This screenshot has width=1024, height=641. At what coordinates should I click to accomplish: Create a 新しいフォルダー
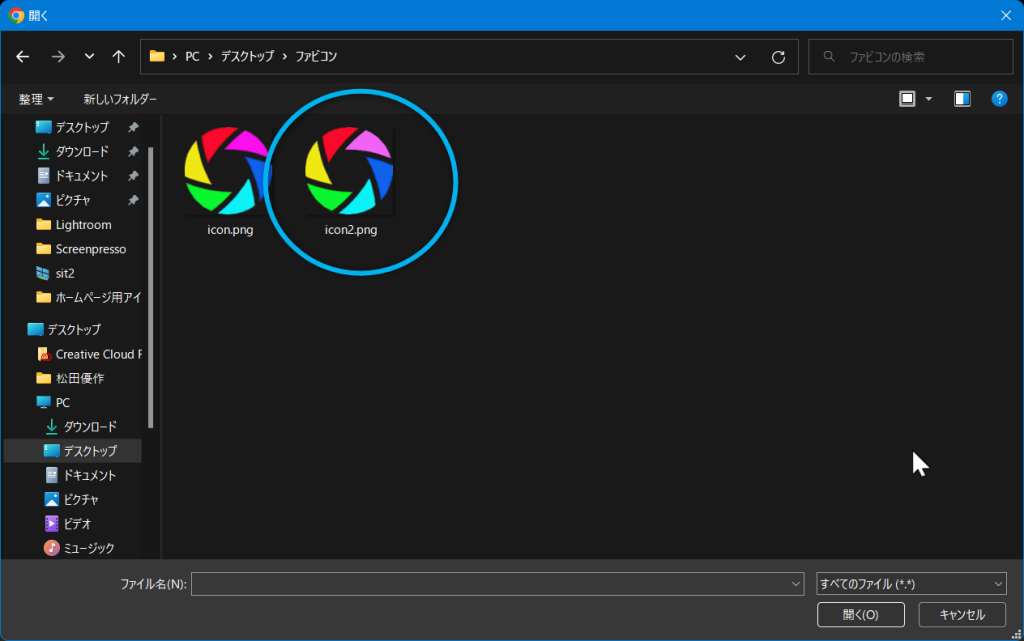pos(120,99)
